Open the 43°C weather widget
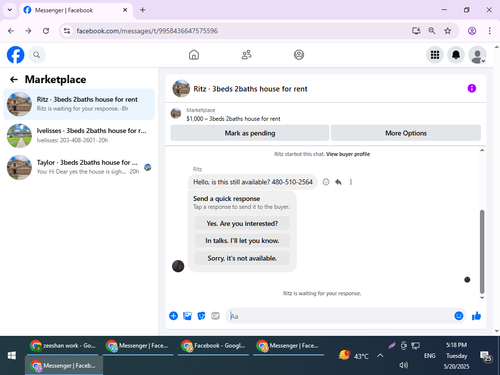Screen dimensions: 500x375 click(x=354, y=356)
